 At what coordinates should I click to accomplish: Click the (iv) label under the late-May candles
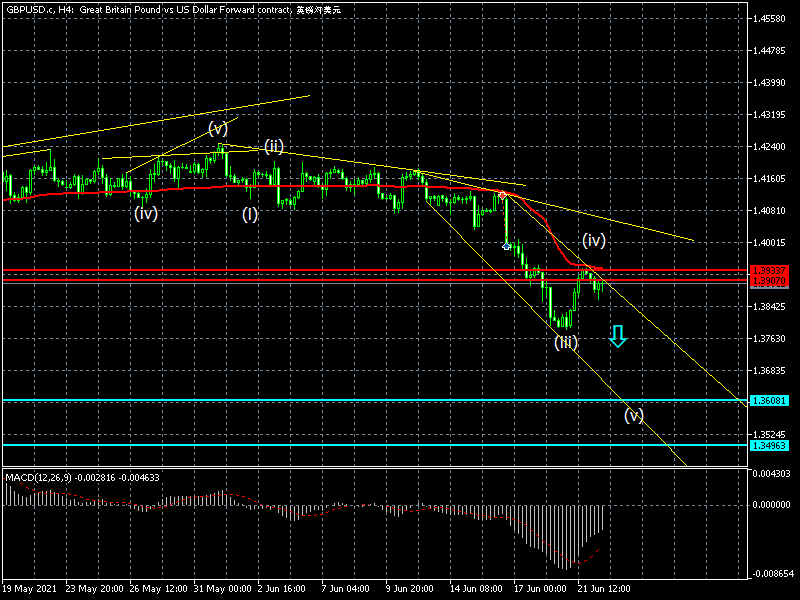pos(146,213)
